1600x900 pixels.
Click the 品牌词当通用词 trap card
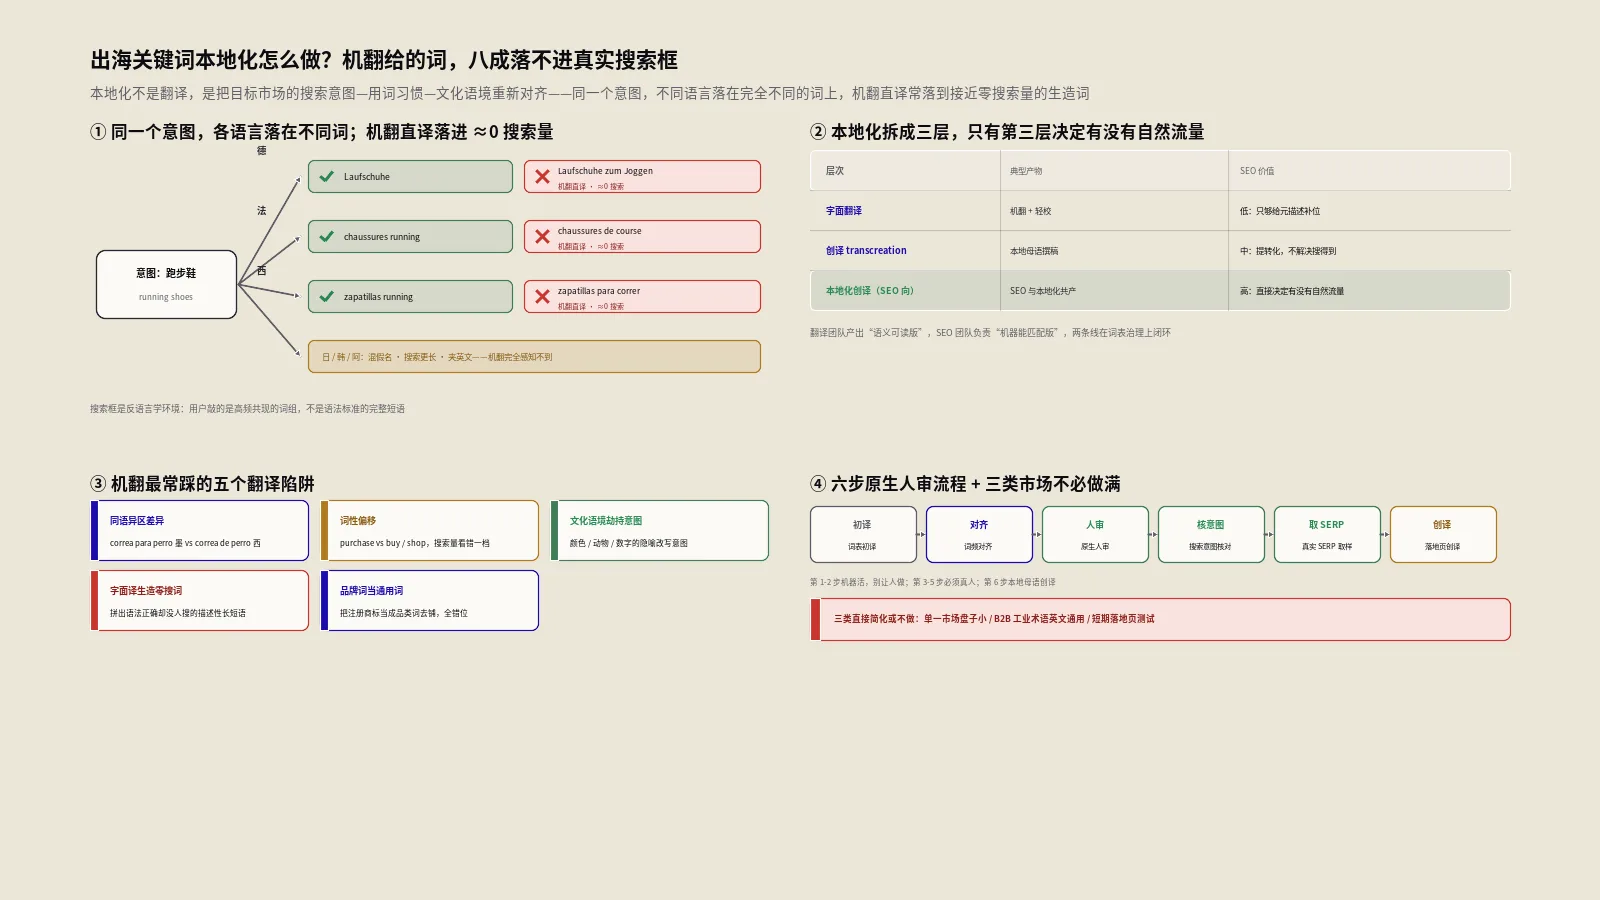click(430, 601)
